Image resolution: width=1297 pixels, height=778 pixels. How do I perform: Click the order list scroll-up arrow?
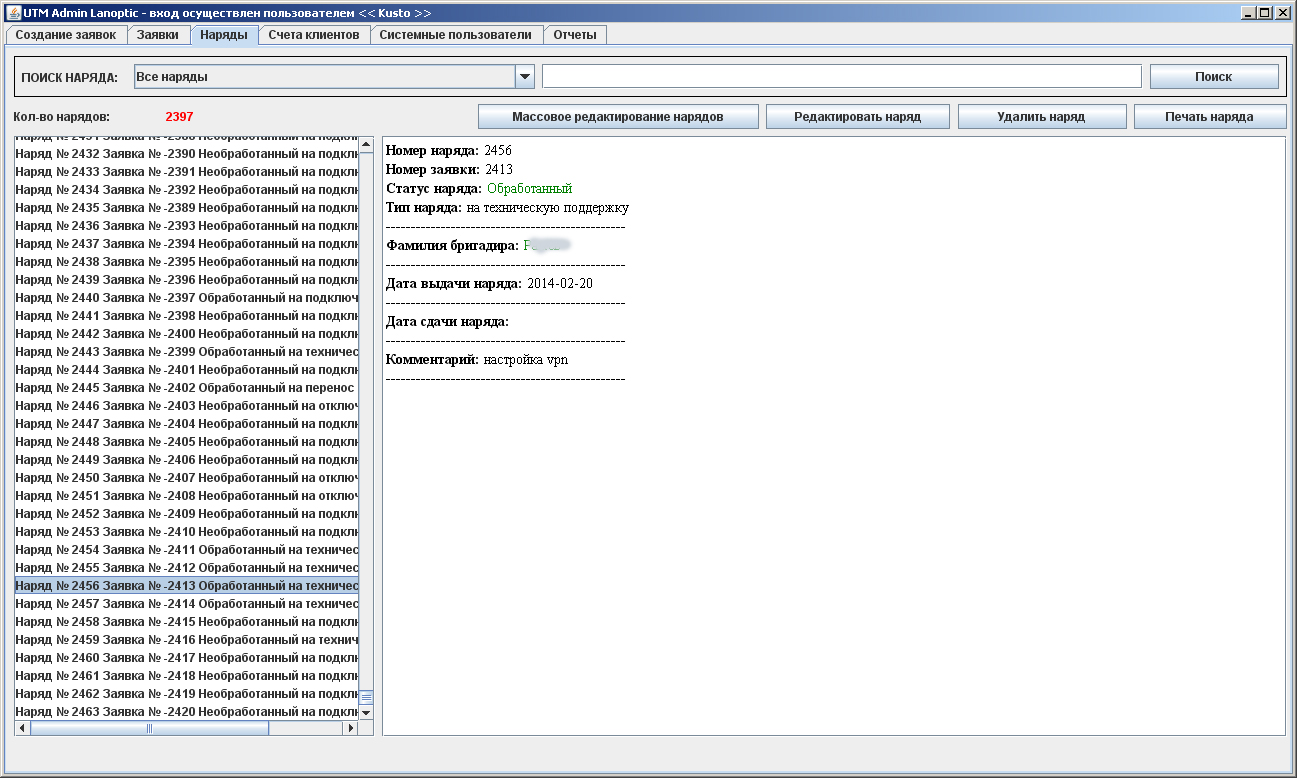366,145
